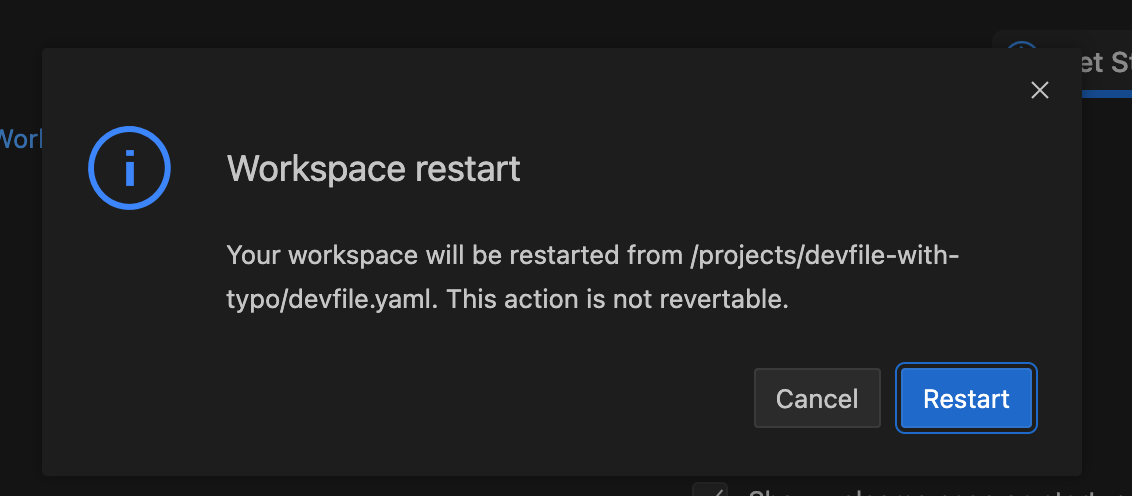The image size is (1132, 496).
Task: Close the Workspace restart dialog with X
Action: click(1040, 90)
